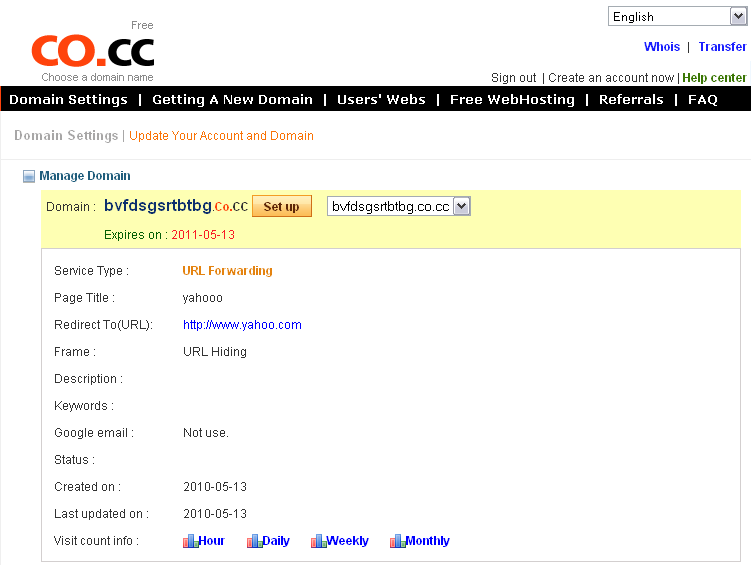Click the Not use. Google email value
751x565 pixels.
tap(206, 433)
